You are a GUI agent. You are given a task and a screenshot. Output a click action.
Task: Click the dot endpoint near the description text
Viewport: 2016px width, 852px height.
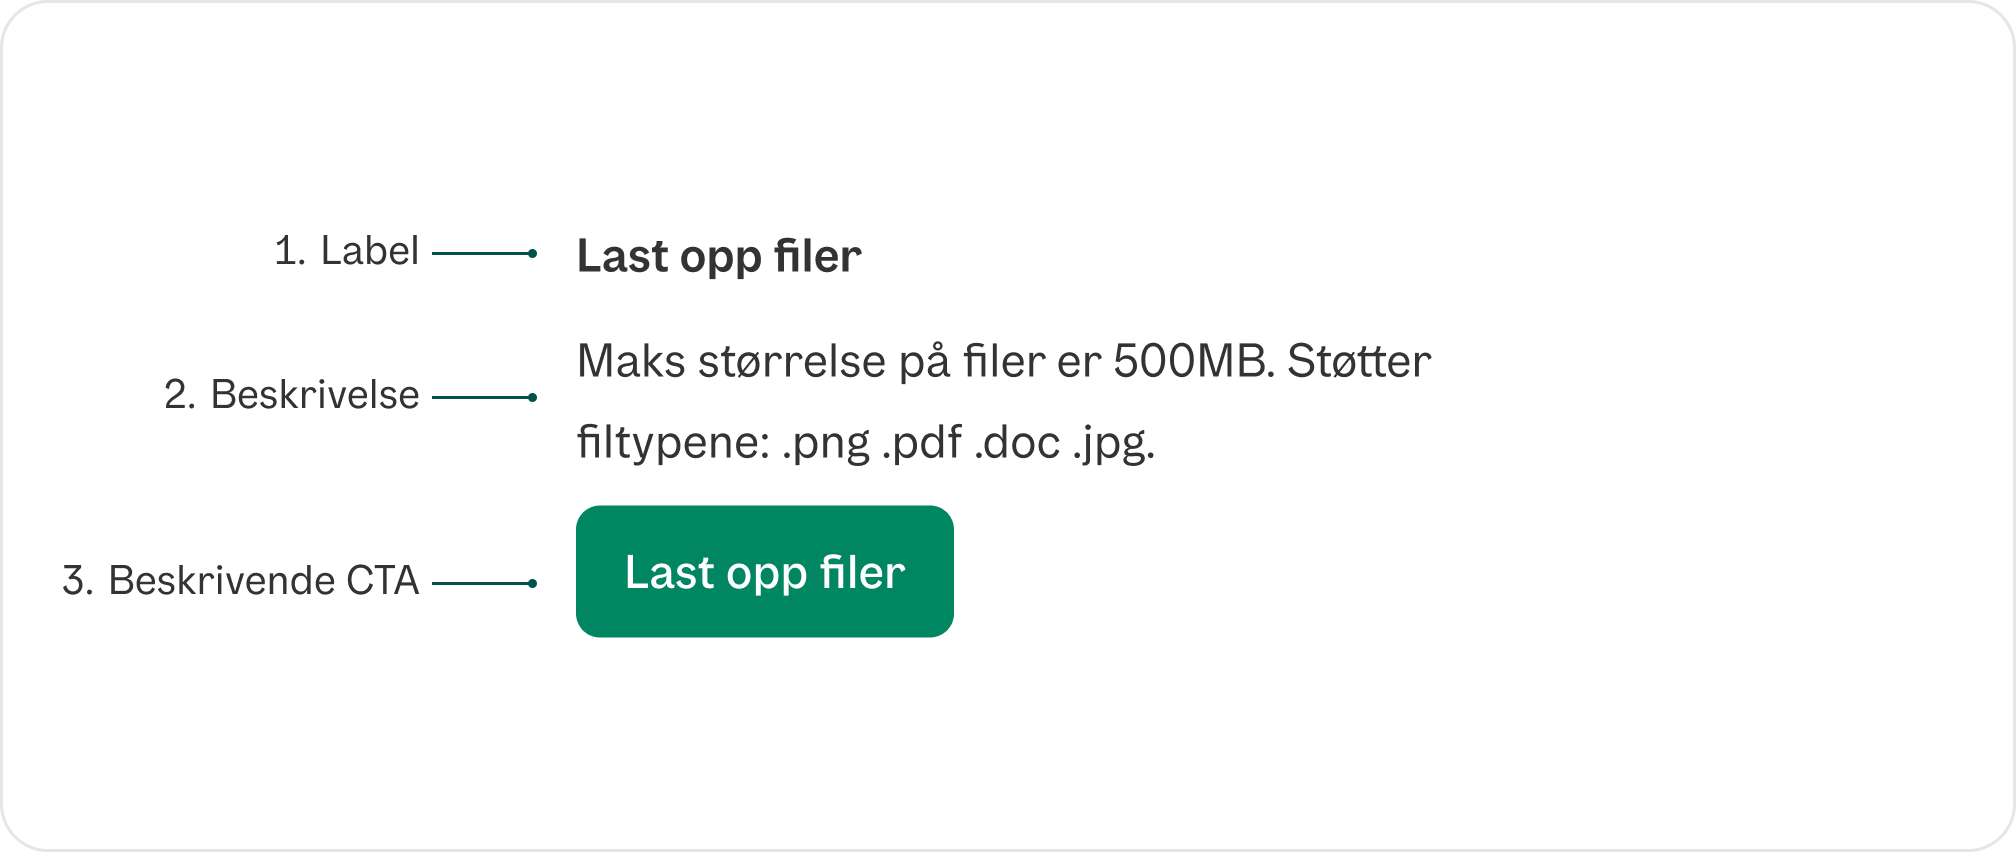click(533, 396)
